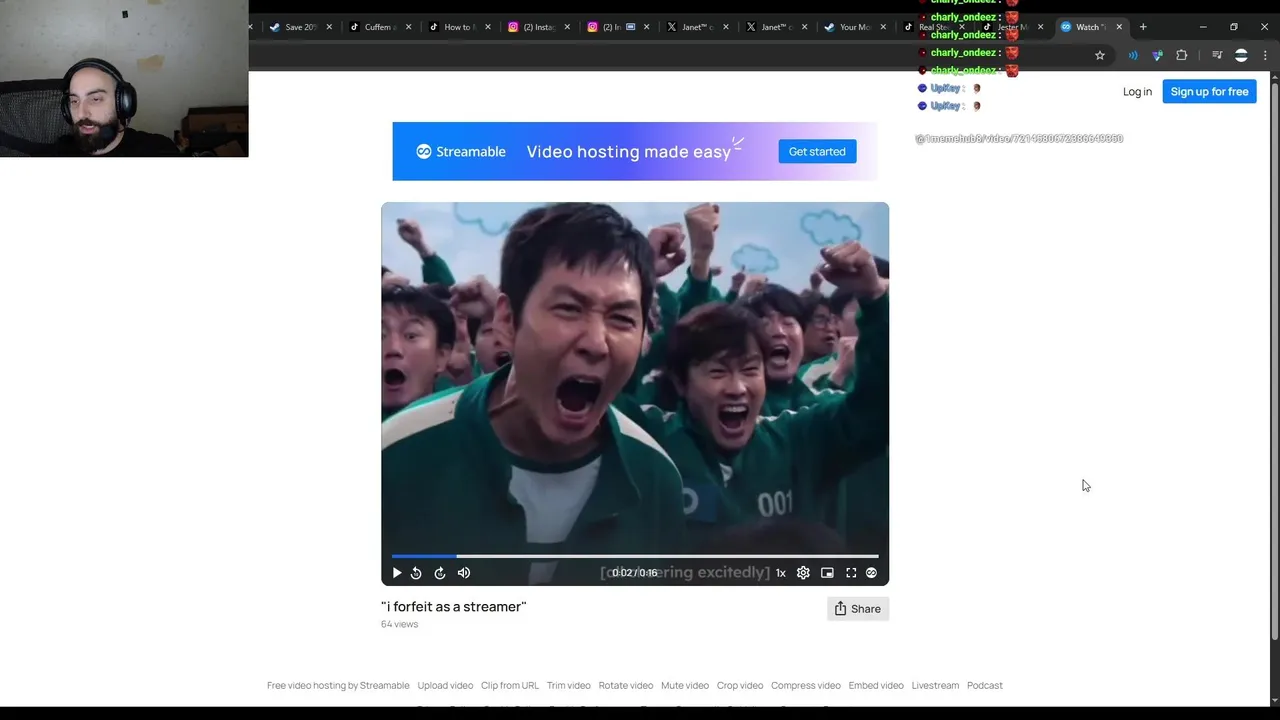The height and width of the screenshot is (720, 1280).
Task: Open the browser media control icon
Action: [1217, 56]
